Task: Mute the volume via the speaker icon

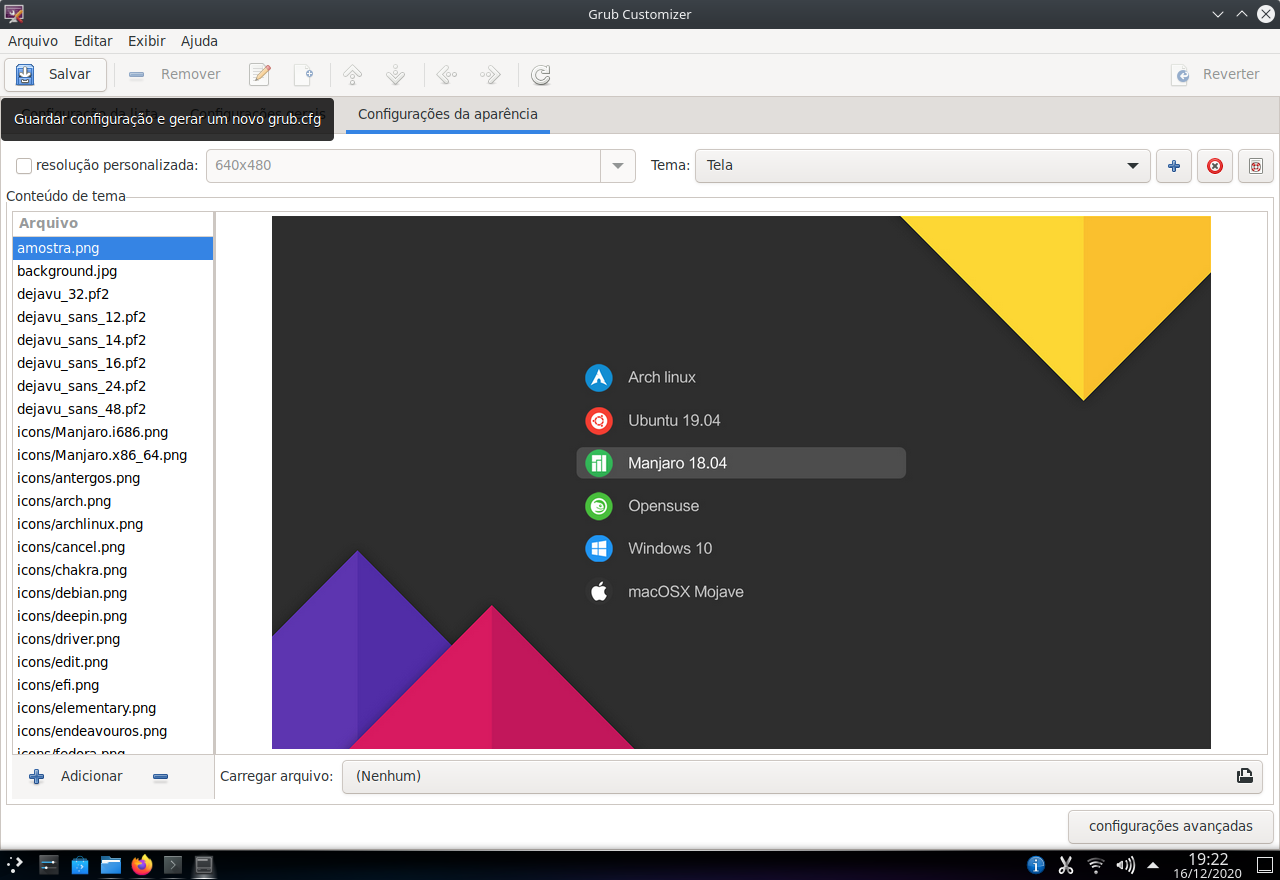Action: [x=1125, y=864]
